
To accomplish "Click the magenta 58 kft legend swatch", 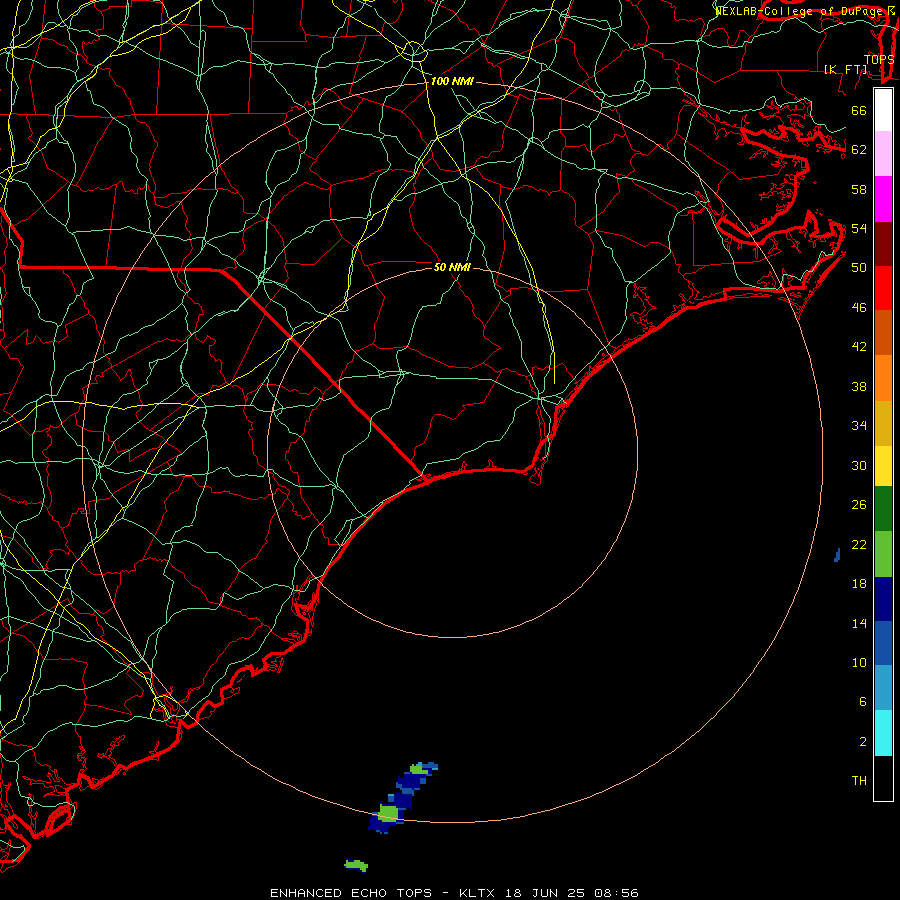I will [x=883, y=199].
